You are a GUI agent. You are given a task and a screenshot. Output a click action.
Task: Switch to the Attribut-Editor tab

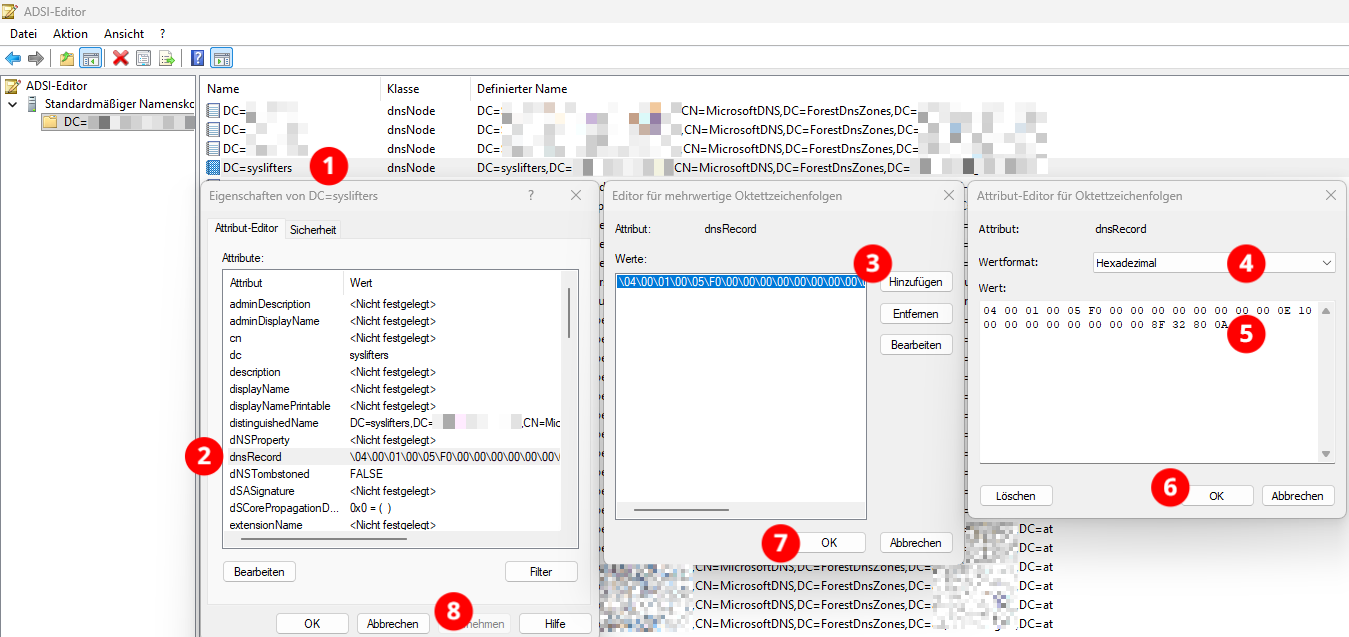pos(246,228)
